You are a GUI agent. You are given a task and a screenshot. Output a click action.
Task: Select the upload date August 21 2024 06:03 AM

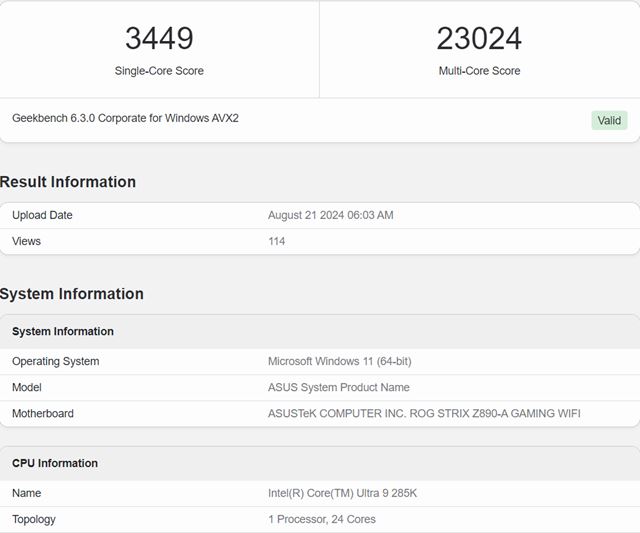pyautogui.click(x=331, y=215)
